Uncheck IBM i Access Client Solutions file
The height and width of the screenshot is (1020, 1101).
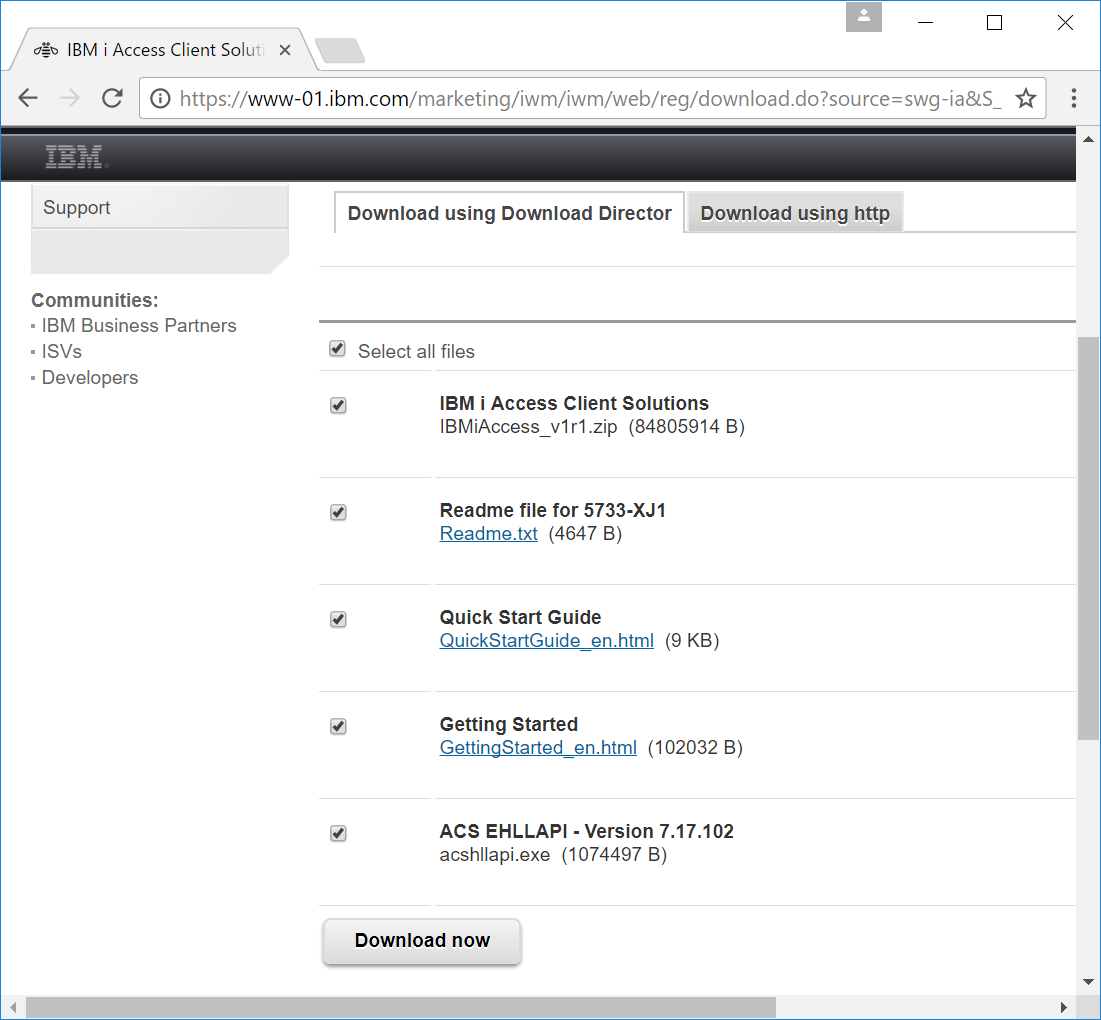[338, 405]
